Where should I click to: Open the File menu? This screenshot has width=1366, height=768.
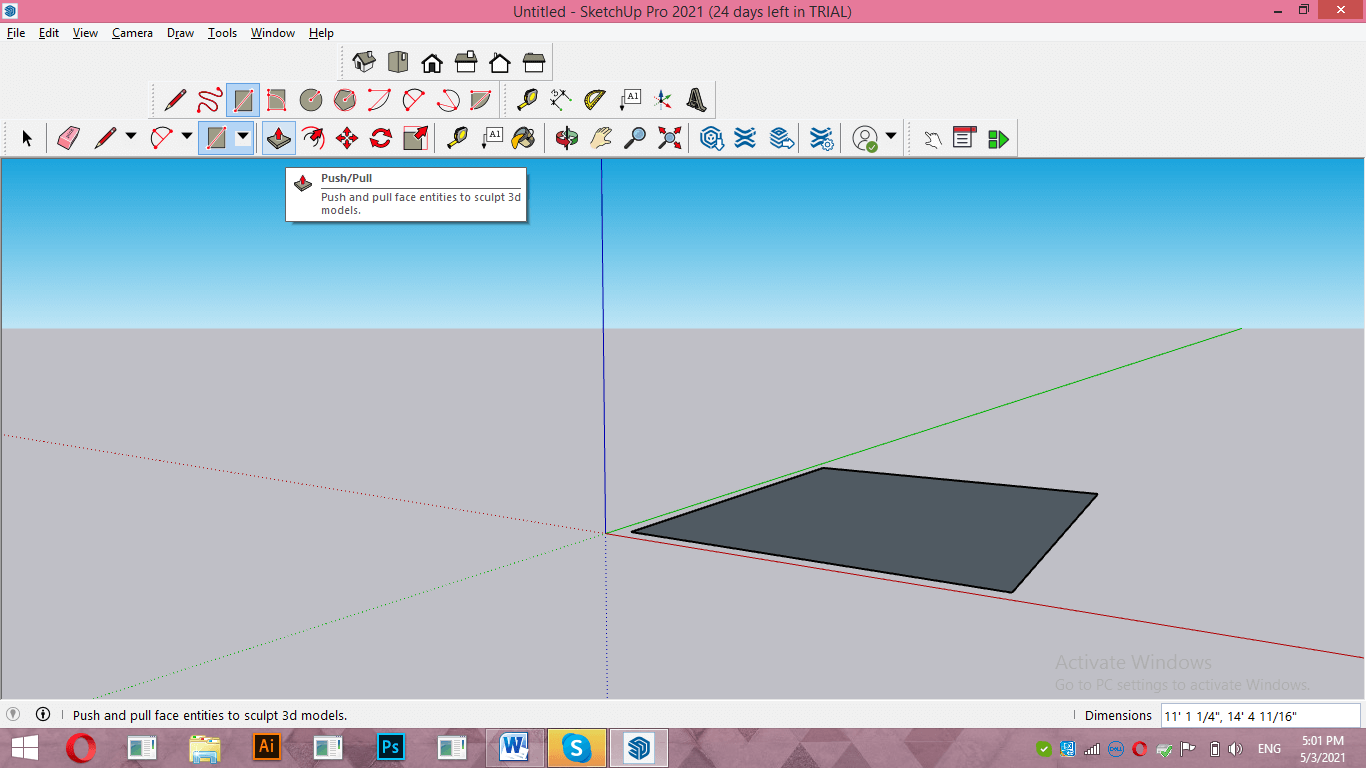pyautogui.click(x=16, y=33)
